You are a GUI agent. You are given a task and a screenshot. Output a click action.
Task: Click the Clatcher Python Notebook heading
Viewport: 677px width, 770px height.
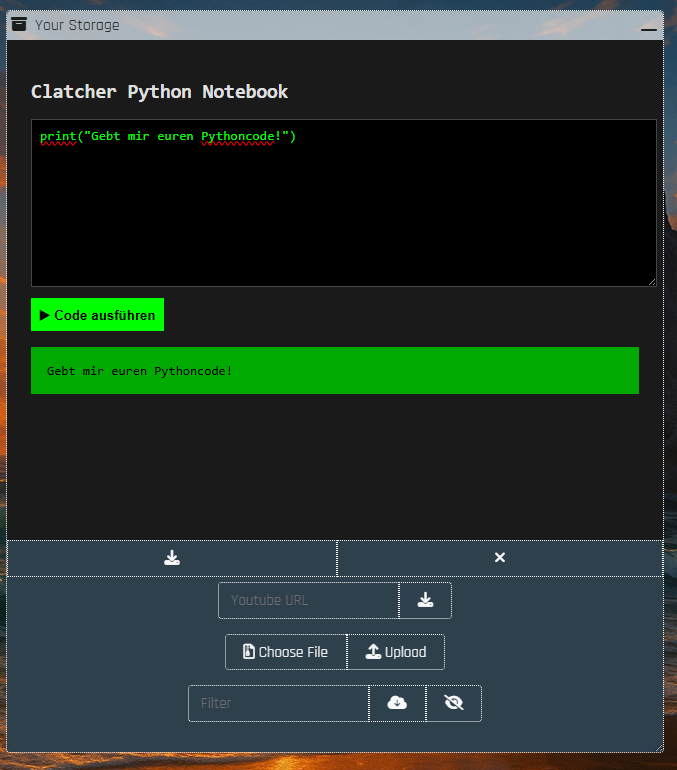[160, 92]
